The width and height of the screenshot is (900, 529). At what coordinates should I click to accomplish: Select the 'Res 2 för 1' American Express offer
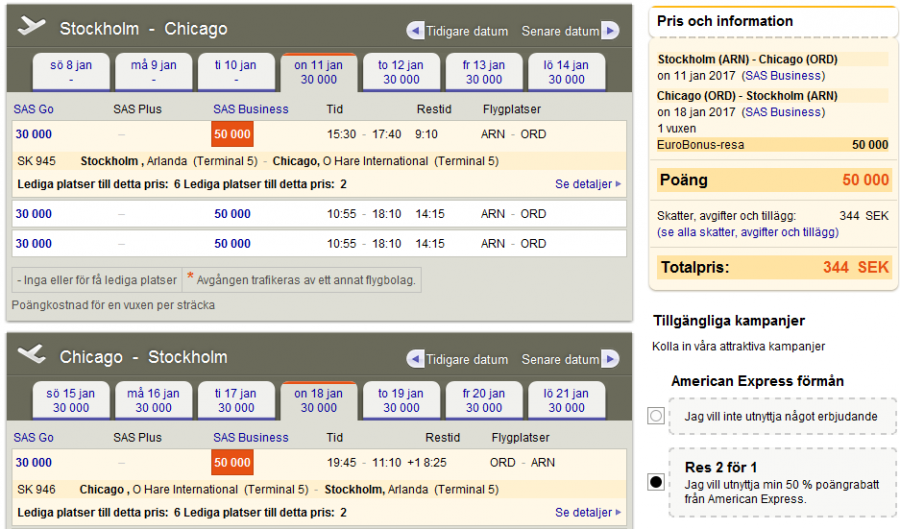[x=656, y=482]
